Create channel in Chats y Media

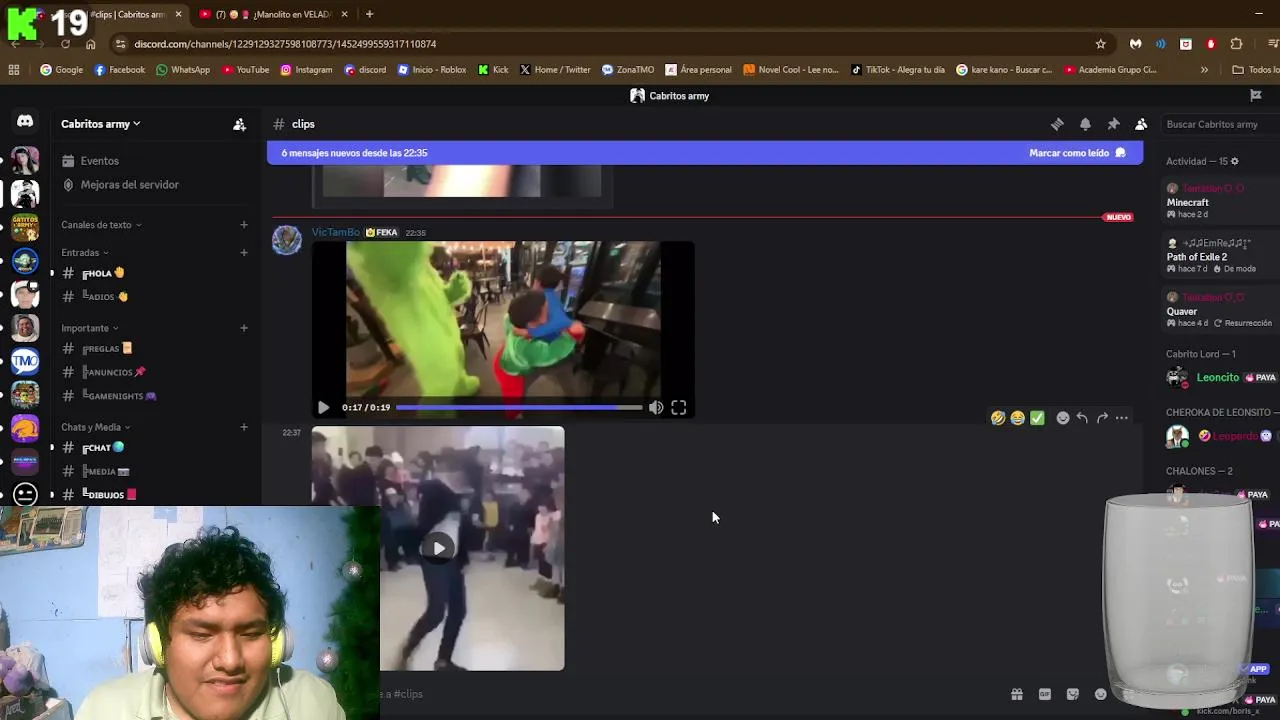[x=243, y=427]
